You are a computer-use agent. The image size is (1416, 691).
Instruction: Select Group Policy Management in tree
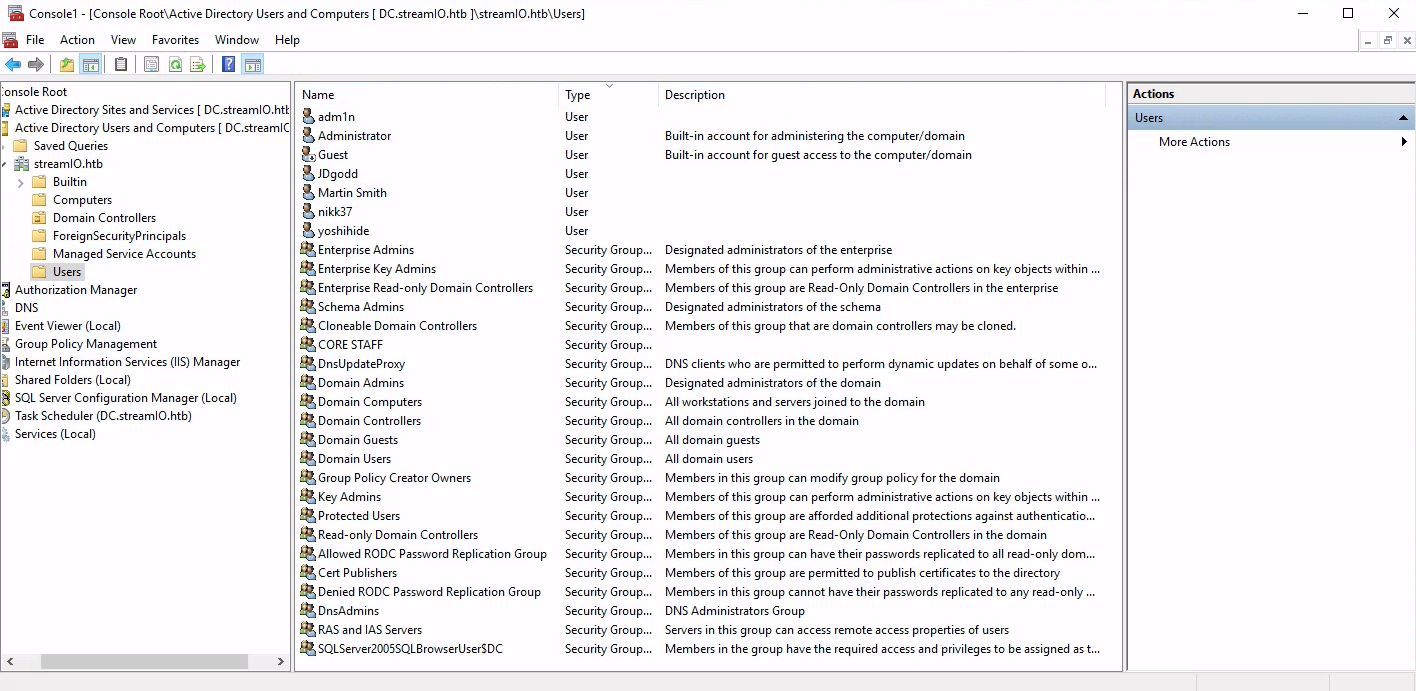86,344
